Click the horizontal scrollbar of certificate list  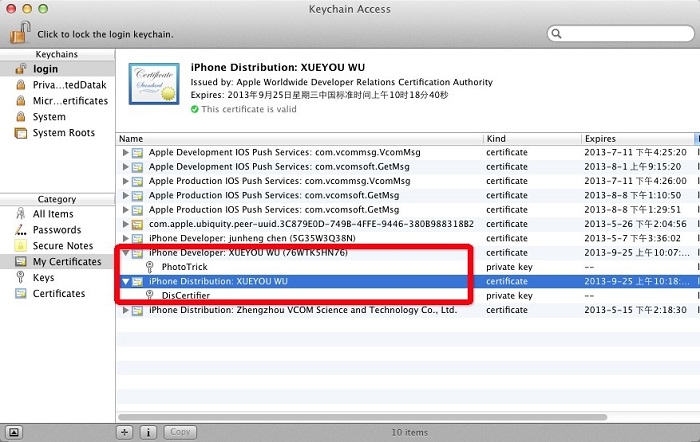[362, 417]
